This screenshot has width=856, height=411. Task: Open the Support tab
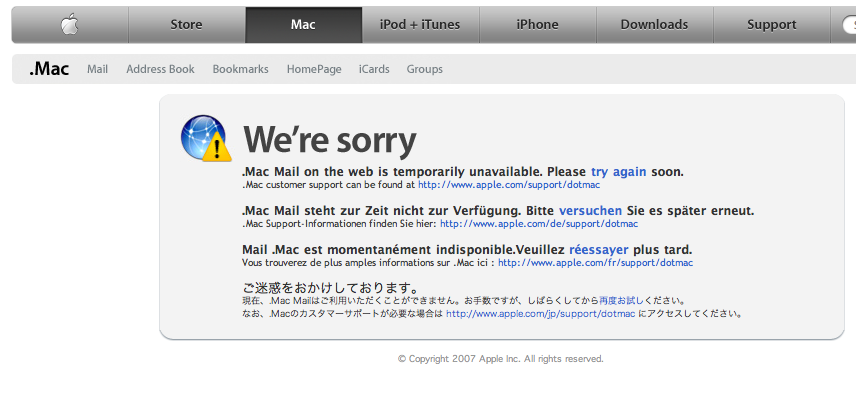771,25
